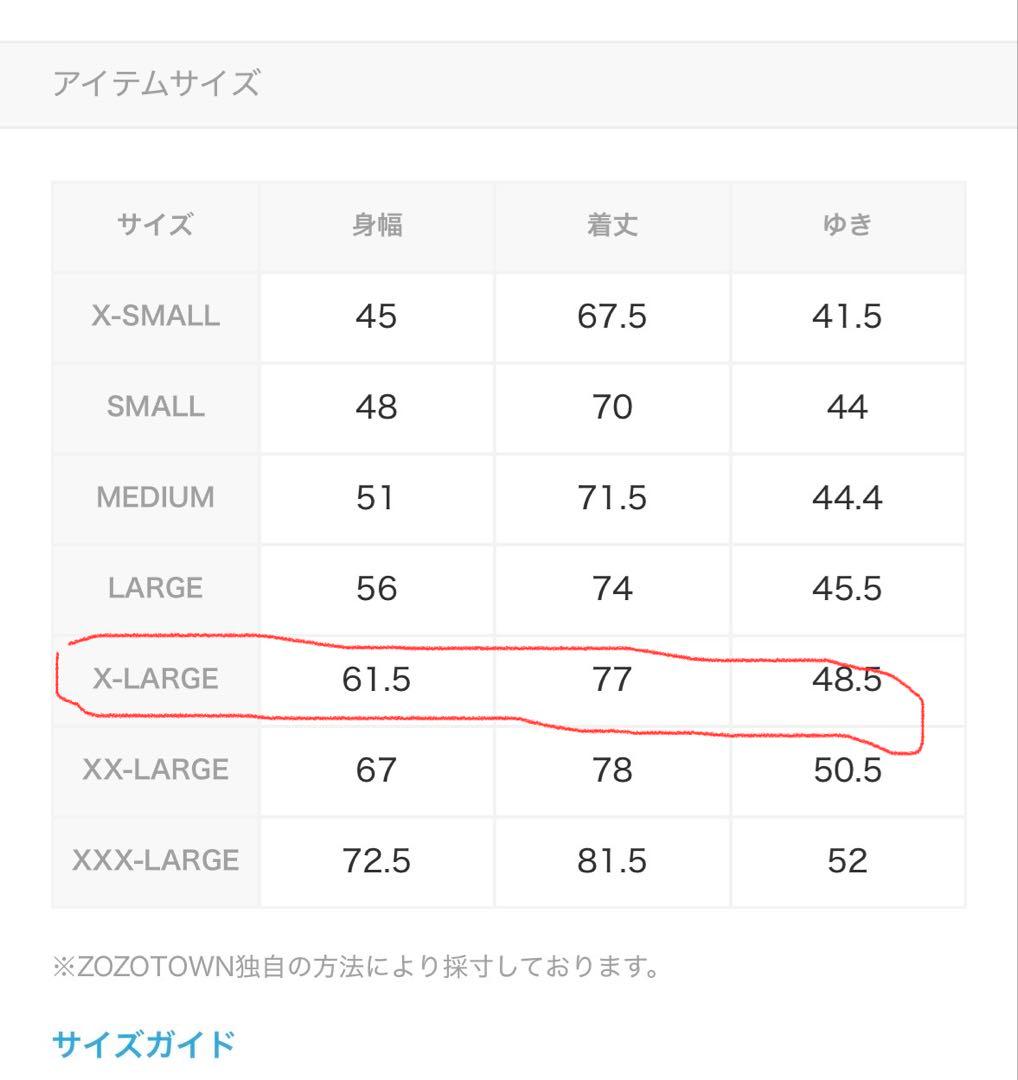Viewport: 1018px width, 1080px height.
Task: Click the ZOZOTOWN measurement note text
Action: (x=356, y=967)
